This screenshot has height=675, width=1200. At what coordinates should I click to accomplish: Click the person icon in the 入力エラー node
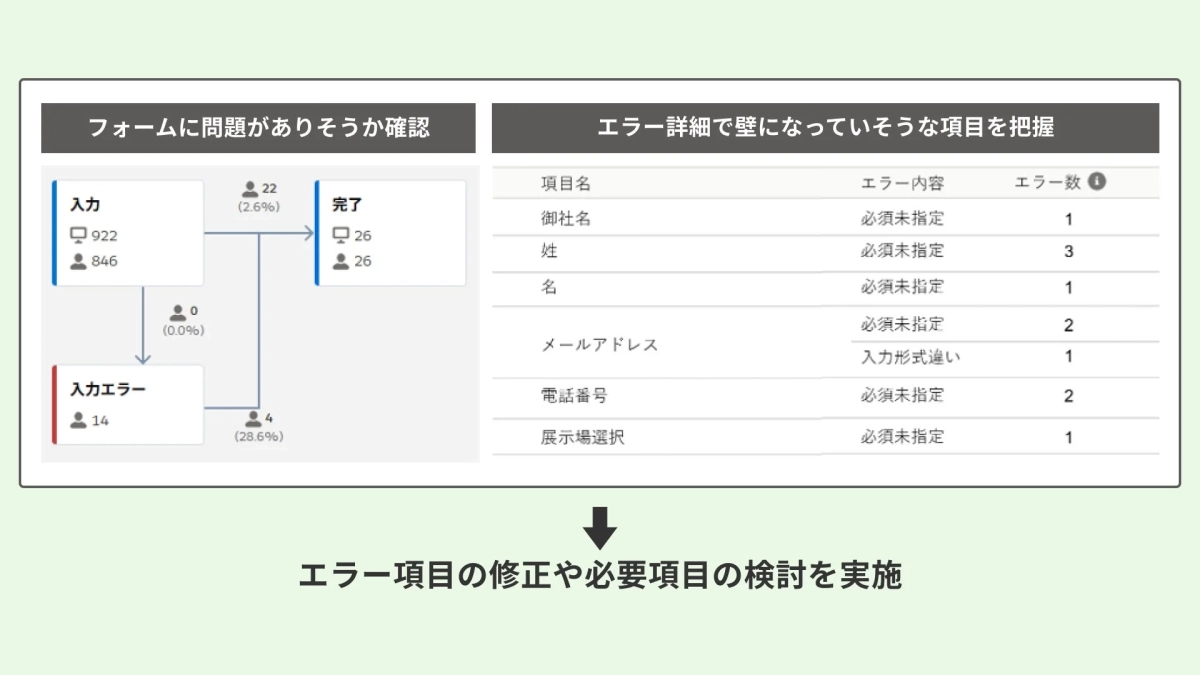pos(81,422)
